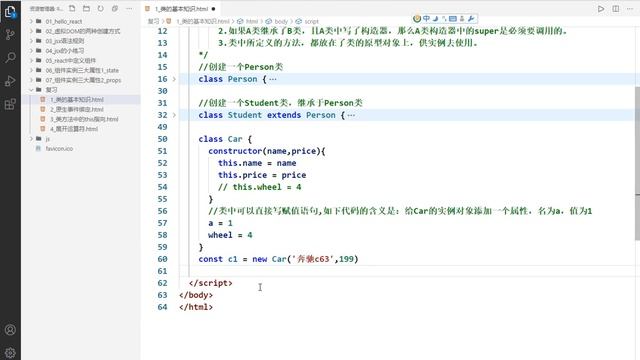
Task: Select file 1_类的基本知识.html in explorer
Action: 77,100
